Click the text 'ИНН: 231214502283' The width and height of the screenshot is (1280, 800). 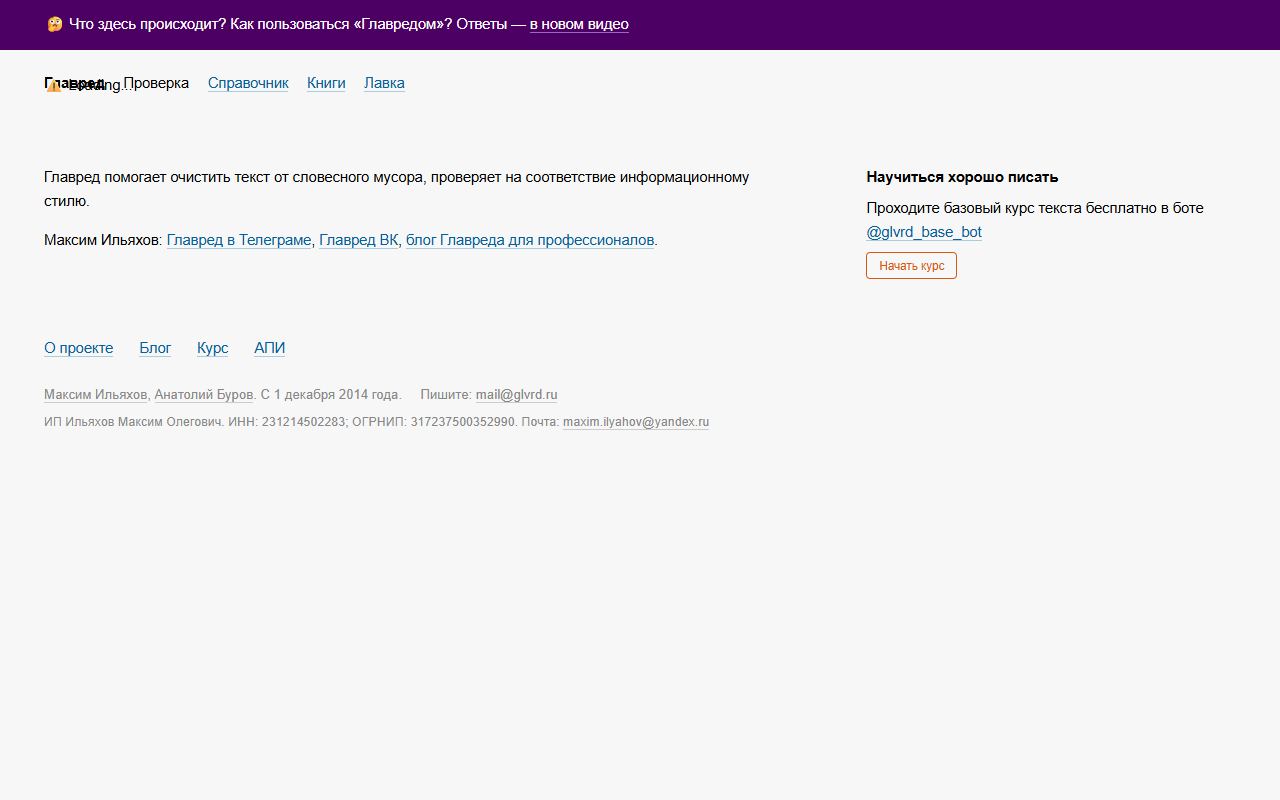287,422
